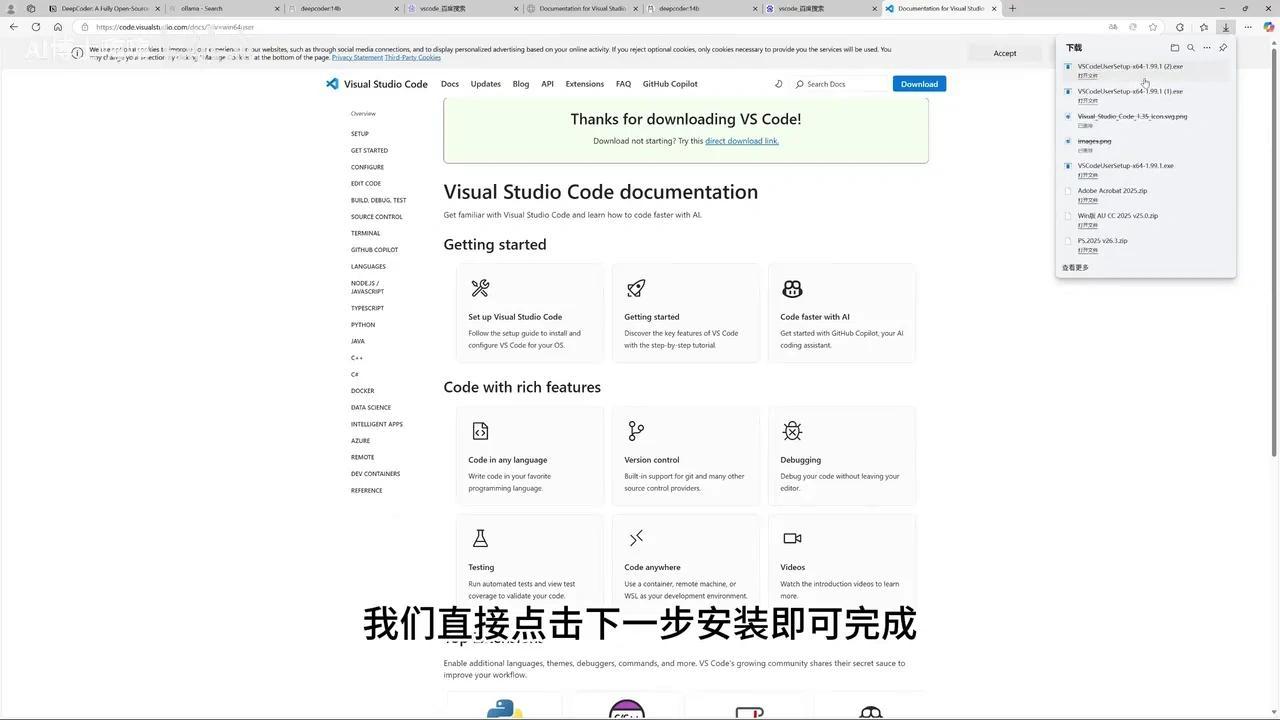Click the Debugging bug icon
Image resolution: width=1280 pixels, height=720 pixels.
coord(792,431)
